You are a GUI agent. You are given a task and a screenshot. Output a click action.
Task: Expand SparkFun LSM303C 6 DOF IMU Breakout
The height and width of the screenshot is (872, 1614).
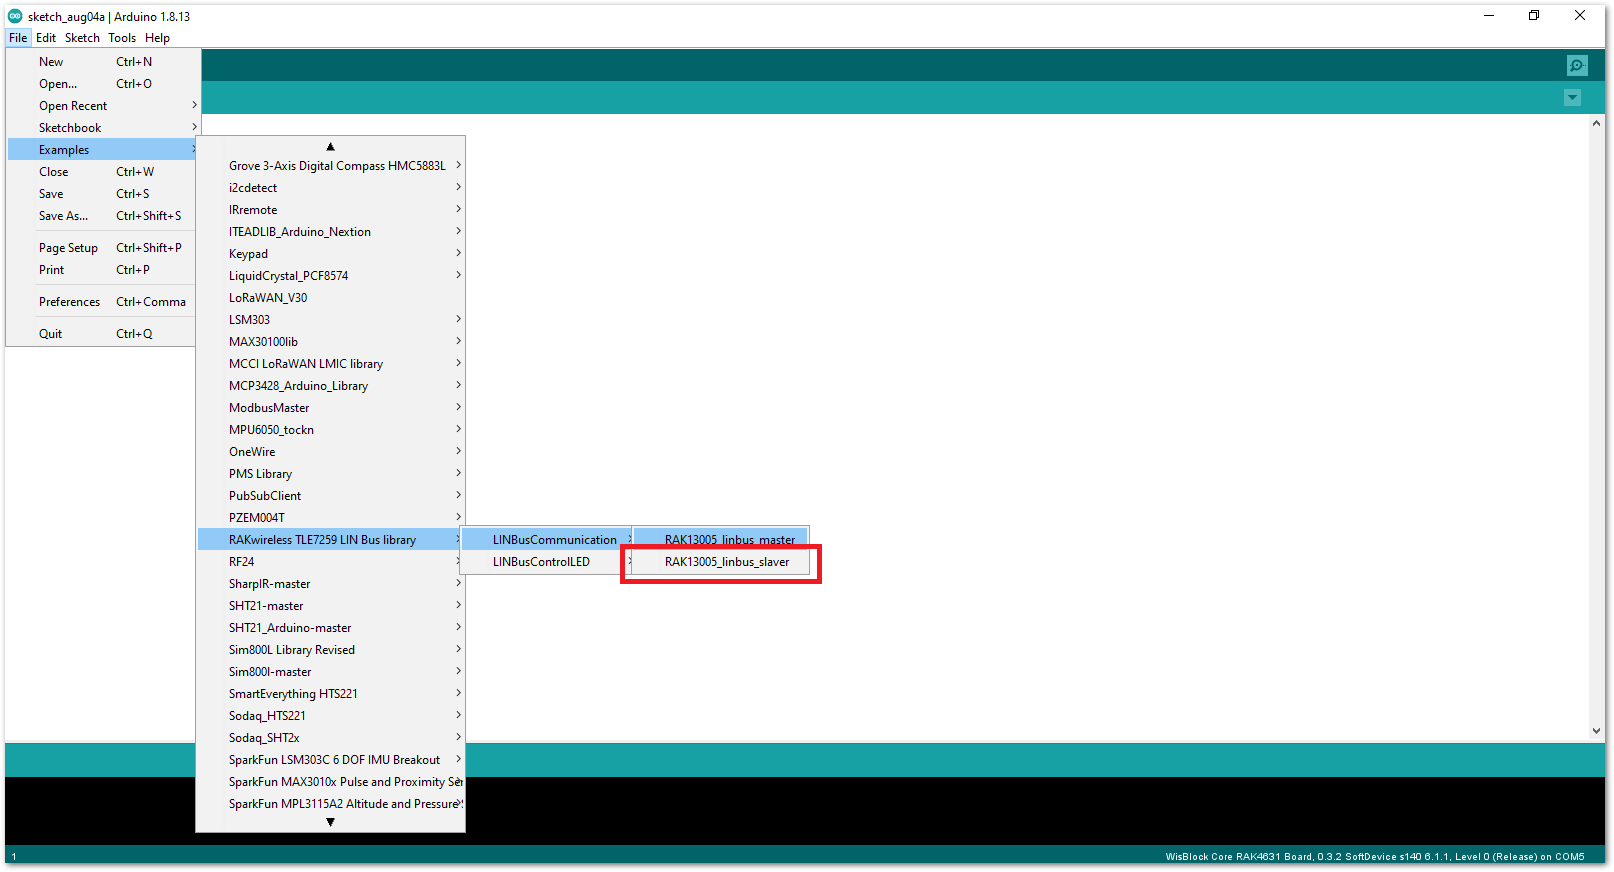(331, 760)
